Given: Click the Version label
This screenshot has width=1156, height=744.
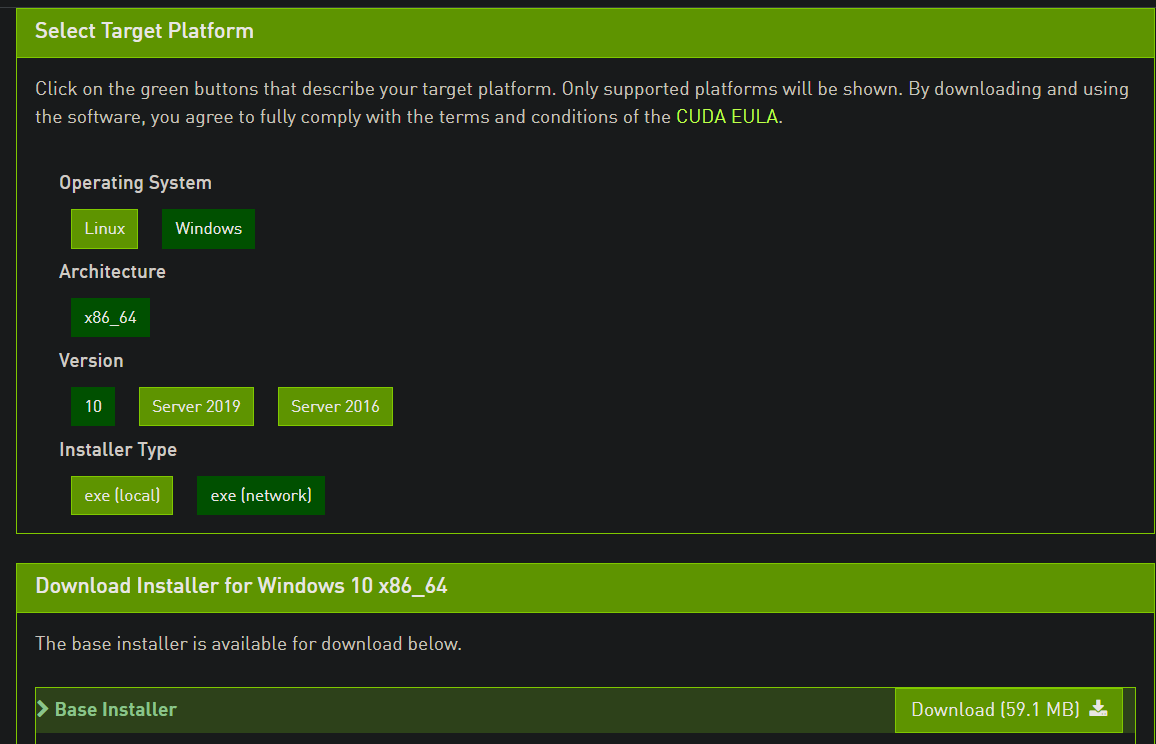Looking at the screenshot, I should point(91,361).
